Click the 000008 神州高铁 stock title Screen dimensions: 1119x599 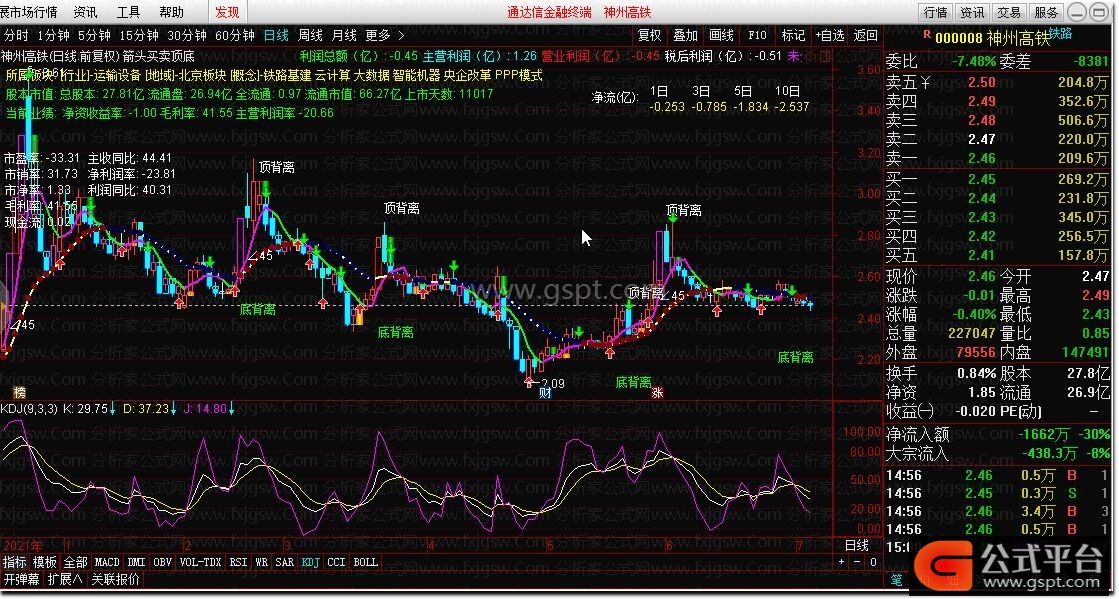coord(993,39)
